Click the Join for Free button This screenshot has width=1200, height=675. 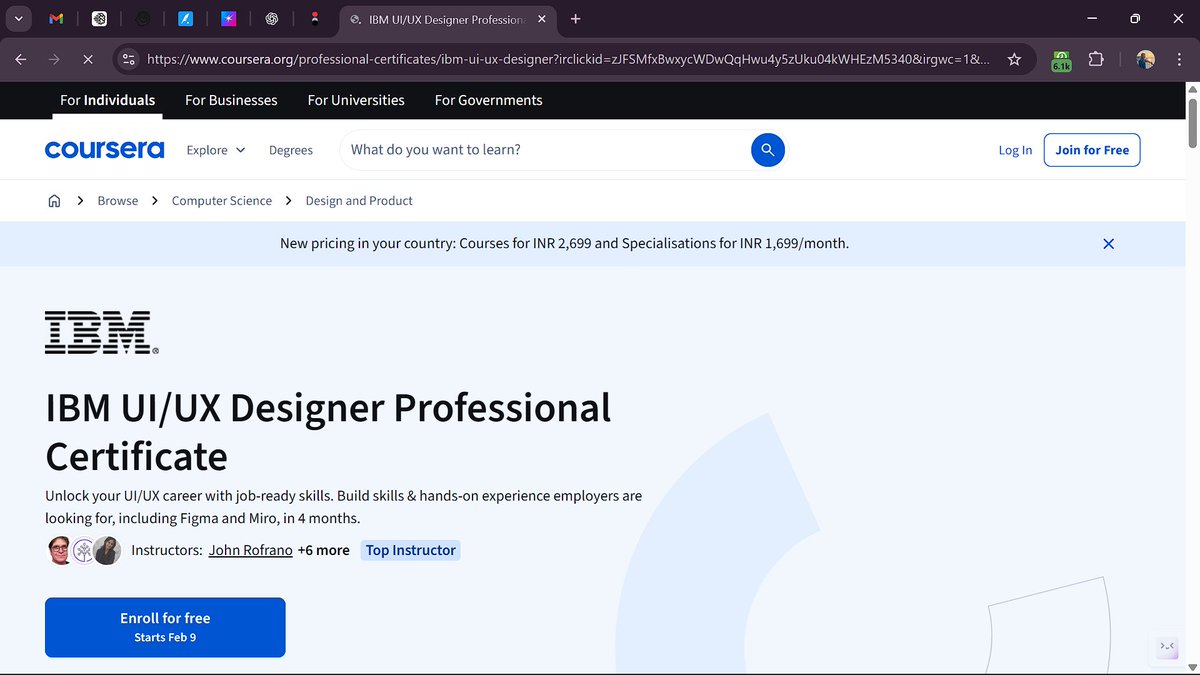(1092, 150)
